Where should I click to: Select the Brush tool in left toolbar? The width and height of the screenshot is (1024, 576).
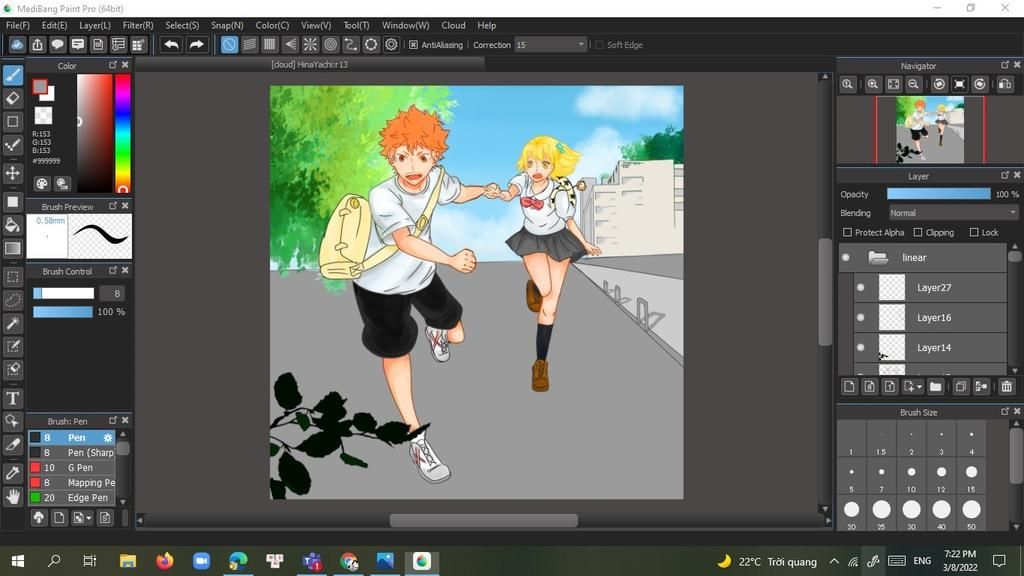(12, 75)
